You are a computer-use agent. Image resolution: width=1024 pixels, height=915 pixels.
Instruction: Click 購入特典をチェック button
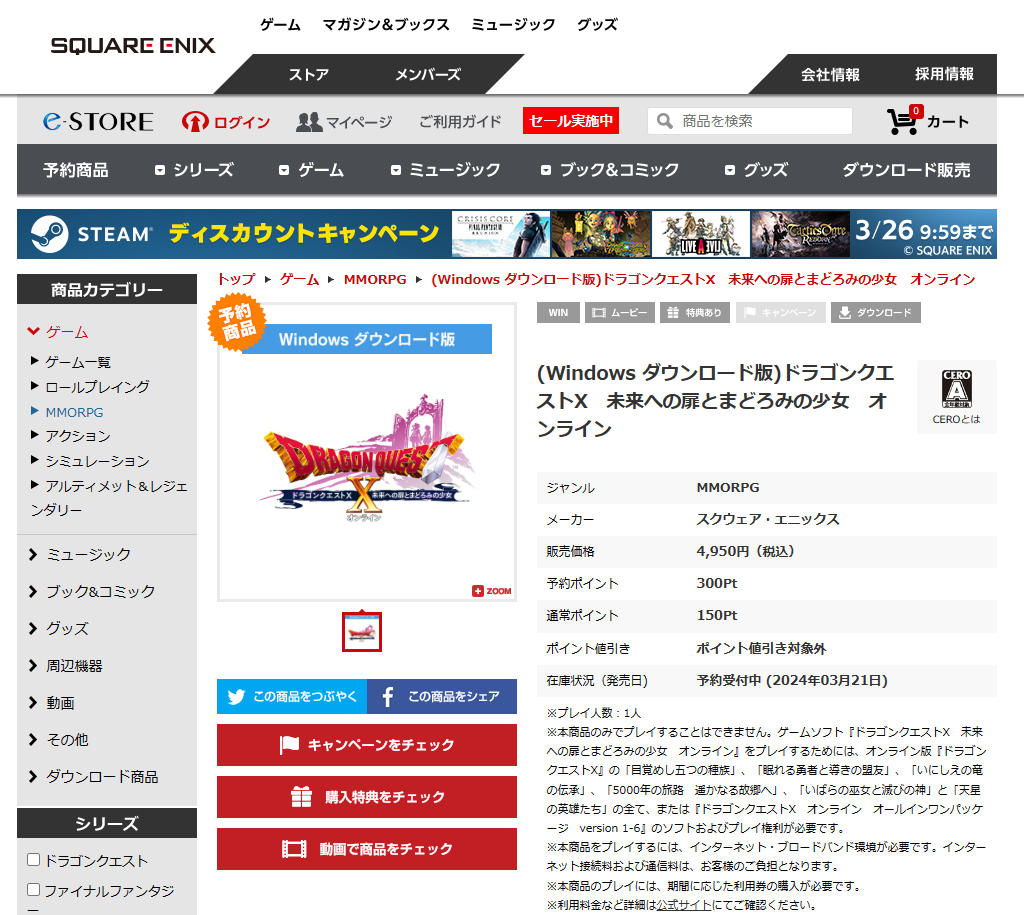367,797
